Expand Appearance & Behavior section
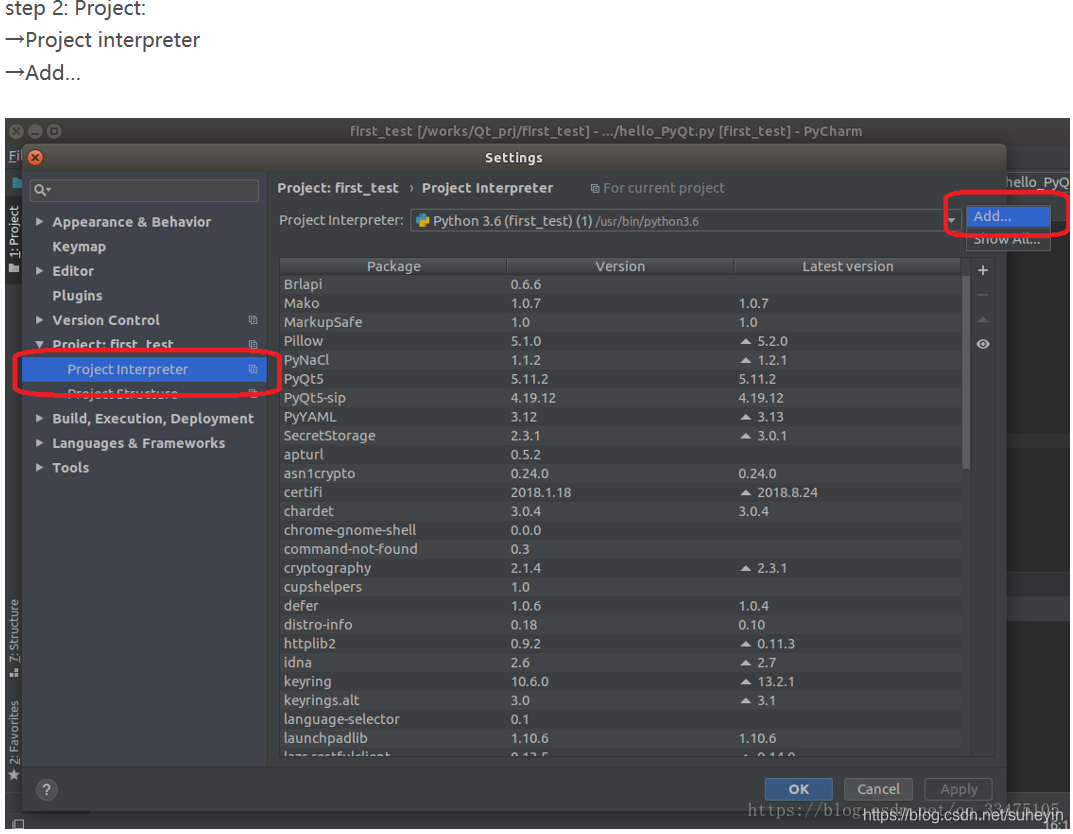1073x834 pixels. pyautogui.click(x=40, y=222)
